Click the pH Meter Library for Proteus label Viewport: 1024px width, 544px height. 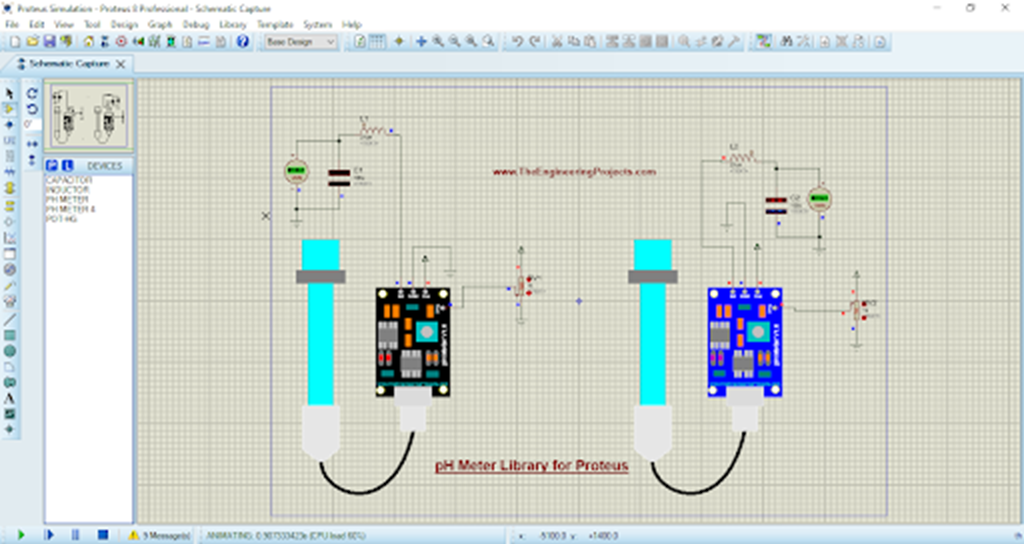532,466
